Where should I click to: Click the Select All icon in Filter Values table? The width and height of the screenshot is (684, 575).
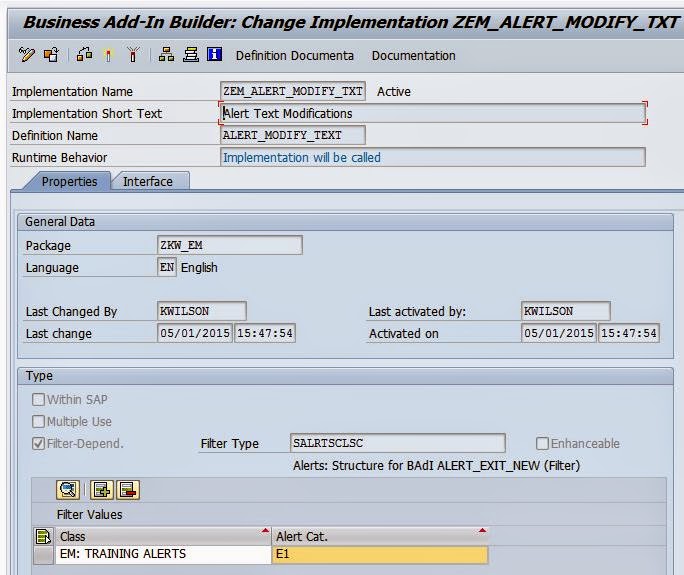click(x=44, y=536)
